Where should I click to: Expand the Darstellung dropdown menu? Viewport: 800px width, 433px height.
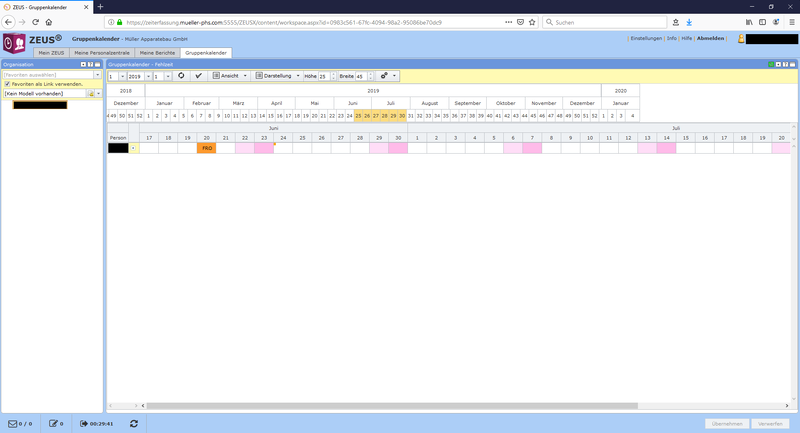click(x=277, y=76)
